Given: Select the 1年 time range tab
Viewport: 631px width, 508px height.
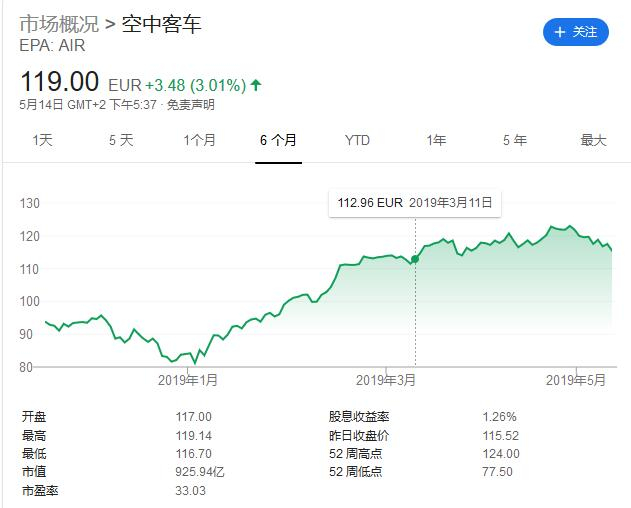Looking at the screenshot, I should click(x=436, y=140).
